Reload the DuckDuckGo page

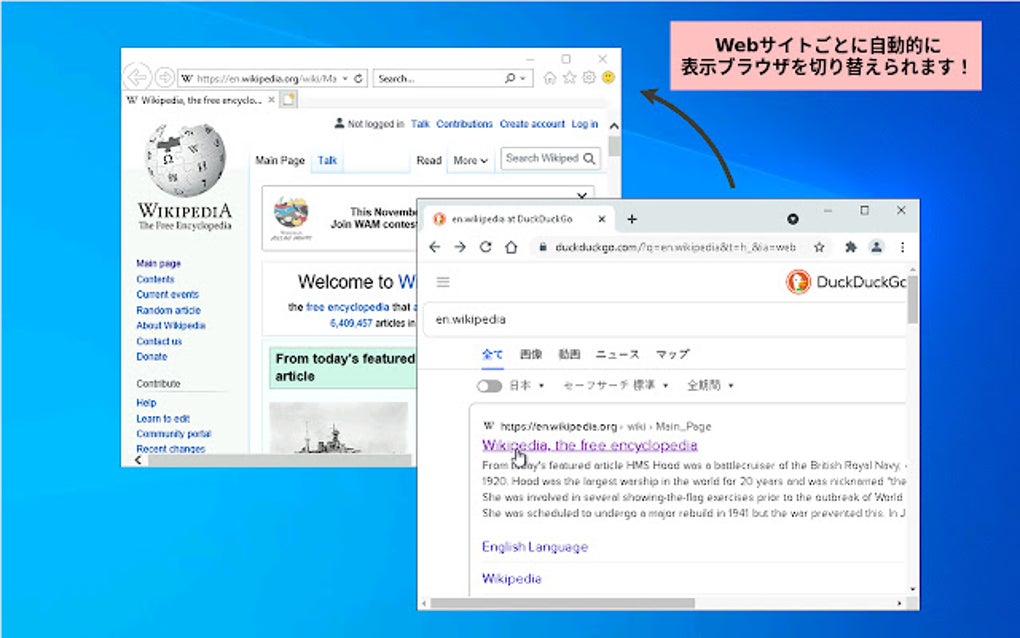pos(485,247)
